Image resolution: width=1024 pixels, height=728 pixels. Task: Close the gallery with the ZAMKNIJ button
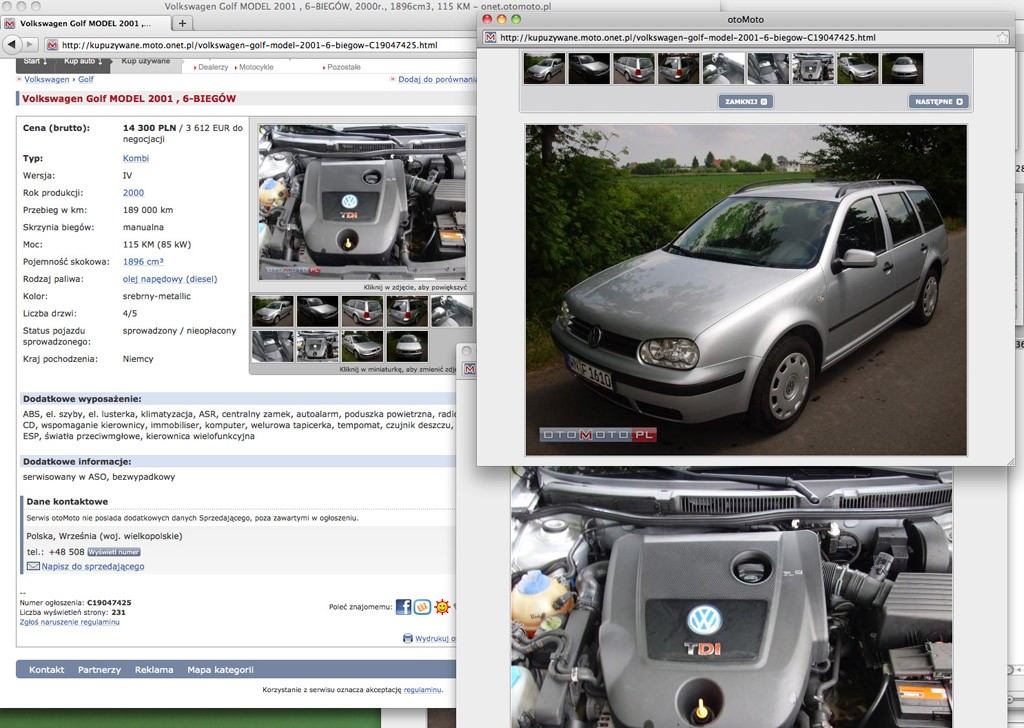click(746, 101)
